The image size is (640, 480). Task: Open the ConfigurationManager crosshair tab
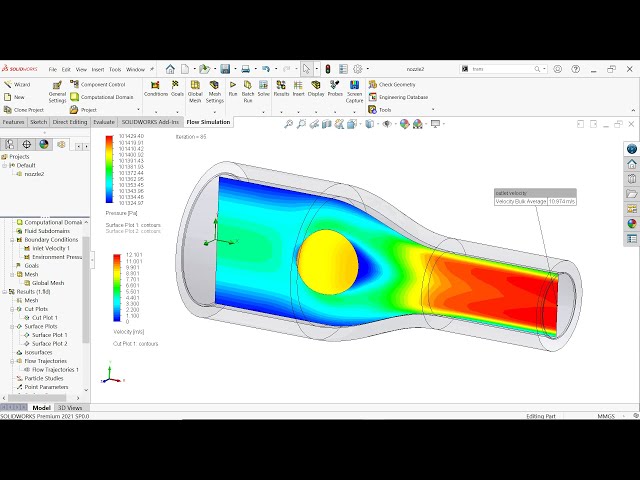click(x=27, y=144)
